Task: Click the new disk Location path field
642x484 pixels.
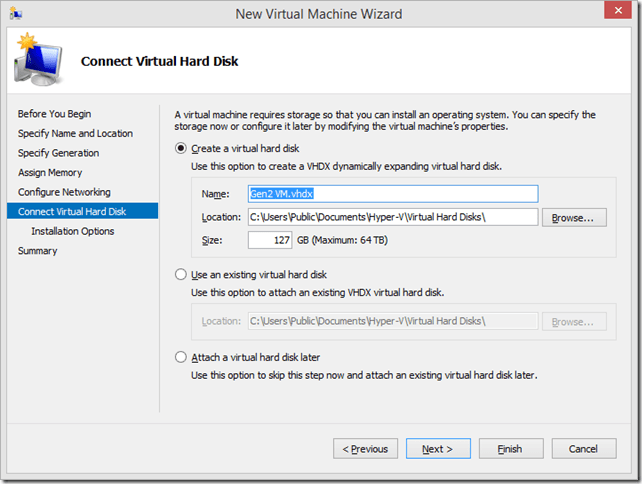Action: tap(392, 217)
